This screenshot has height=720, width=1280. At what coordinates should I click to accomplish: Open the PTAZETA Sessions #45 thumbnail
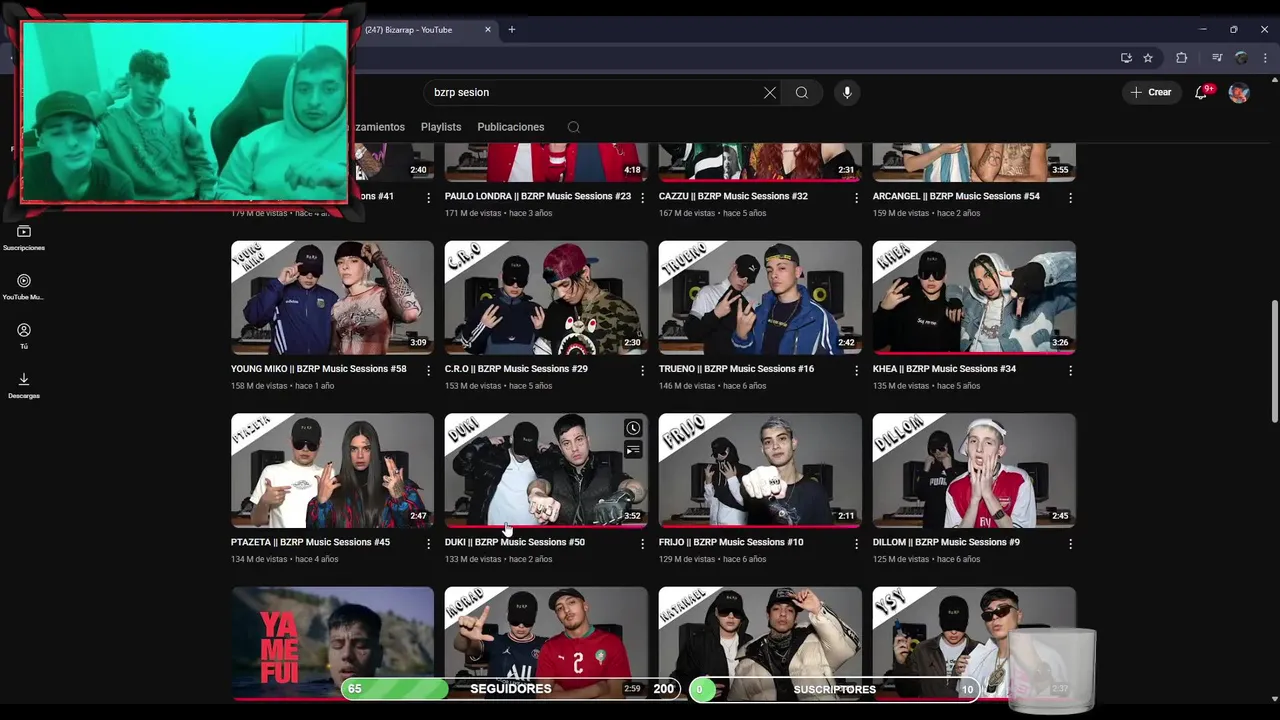332,470
